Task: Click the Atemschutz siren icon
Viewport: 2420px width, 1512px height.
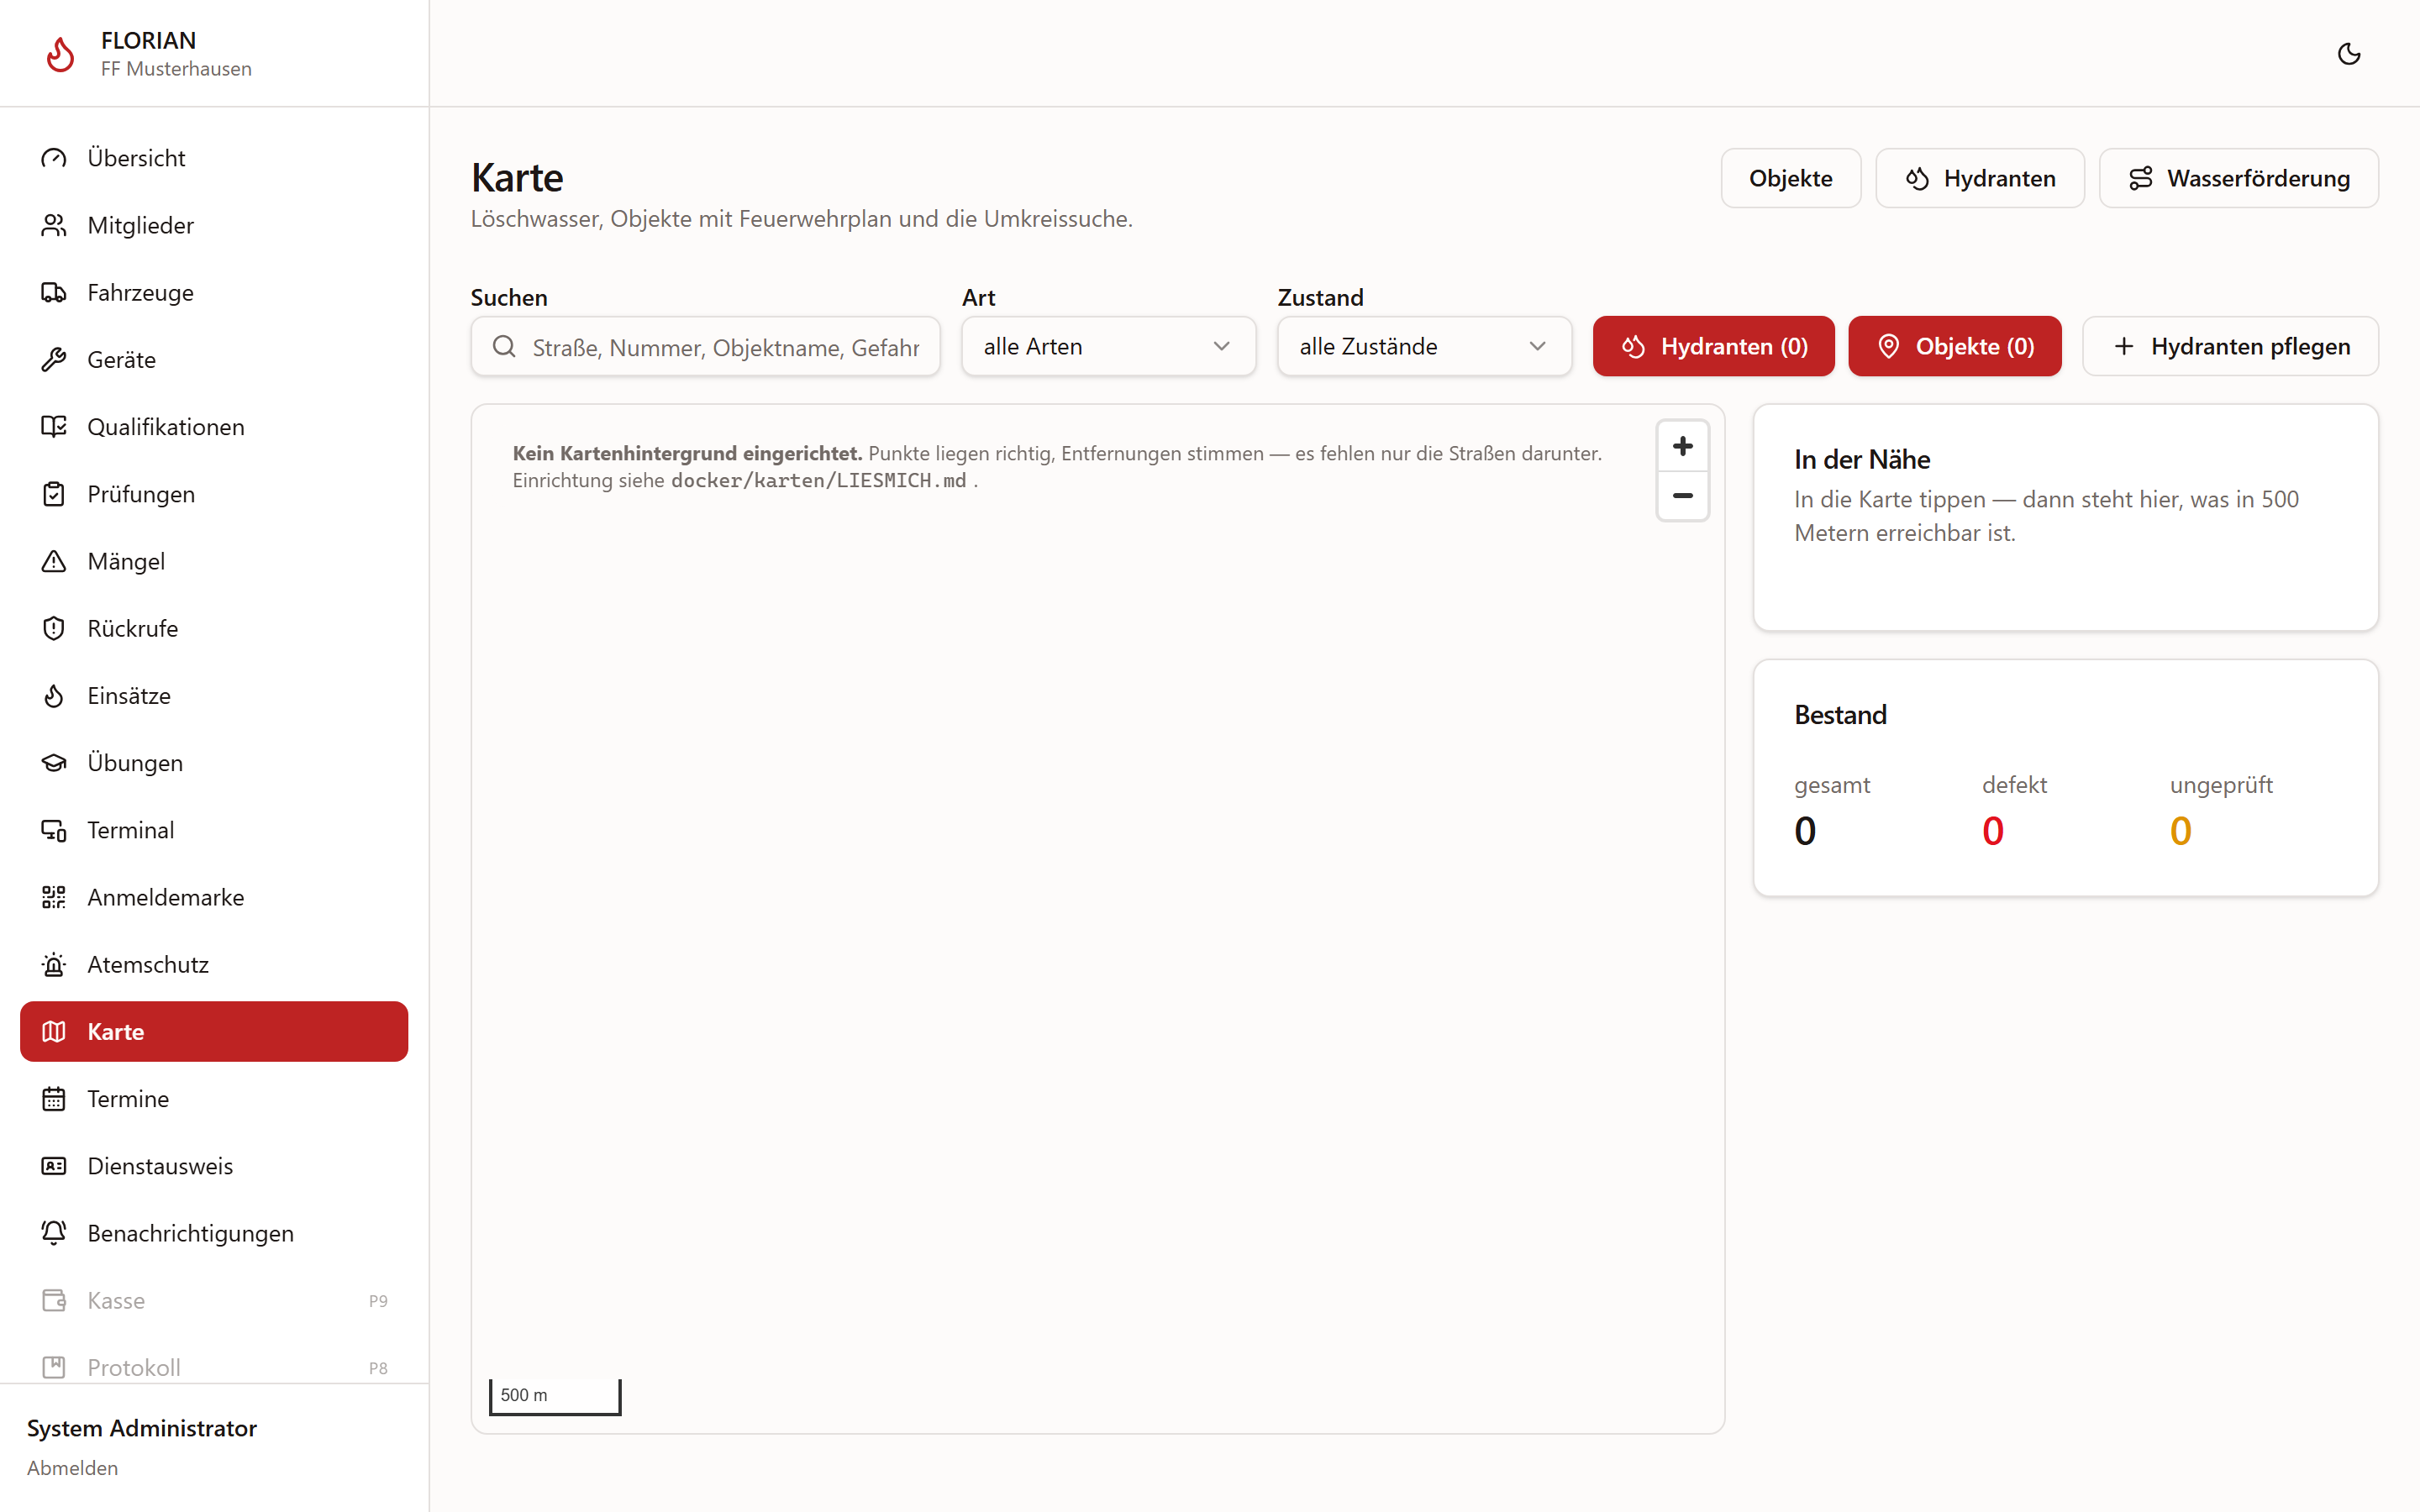Action: (54, 964)
